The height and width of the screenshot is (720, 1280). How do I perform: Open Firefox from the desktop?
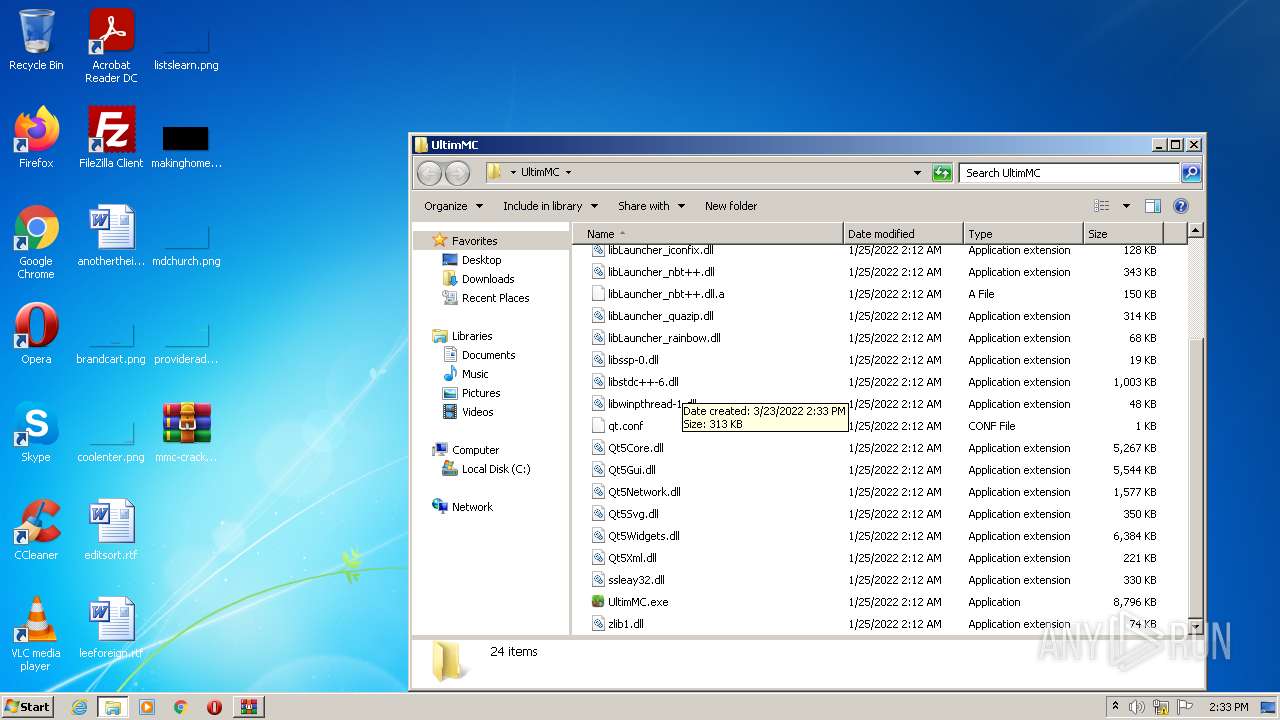click(36, 138)
